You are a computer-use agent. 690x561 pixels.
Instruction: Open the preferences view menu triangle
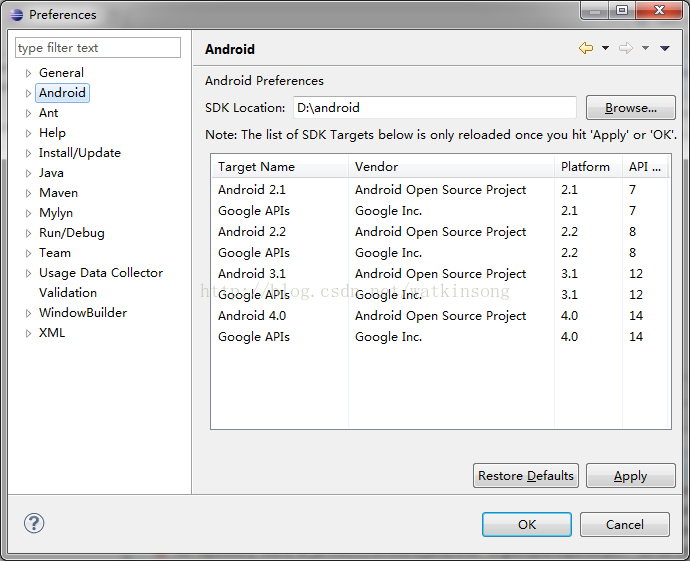664,48
